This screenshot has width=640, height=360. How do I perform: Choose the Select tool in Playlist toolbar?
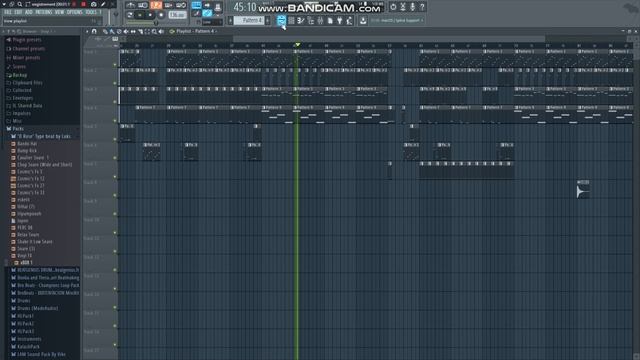[147, 31]
